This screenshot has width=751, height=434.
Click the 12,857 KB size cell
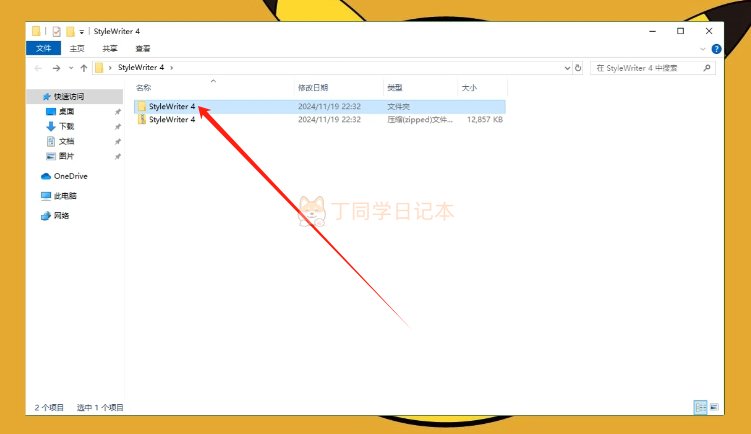tap(485, 120)
